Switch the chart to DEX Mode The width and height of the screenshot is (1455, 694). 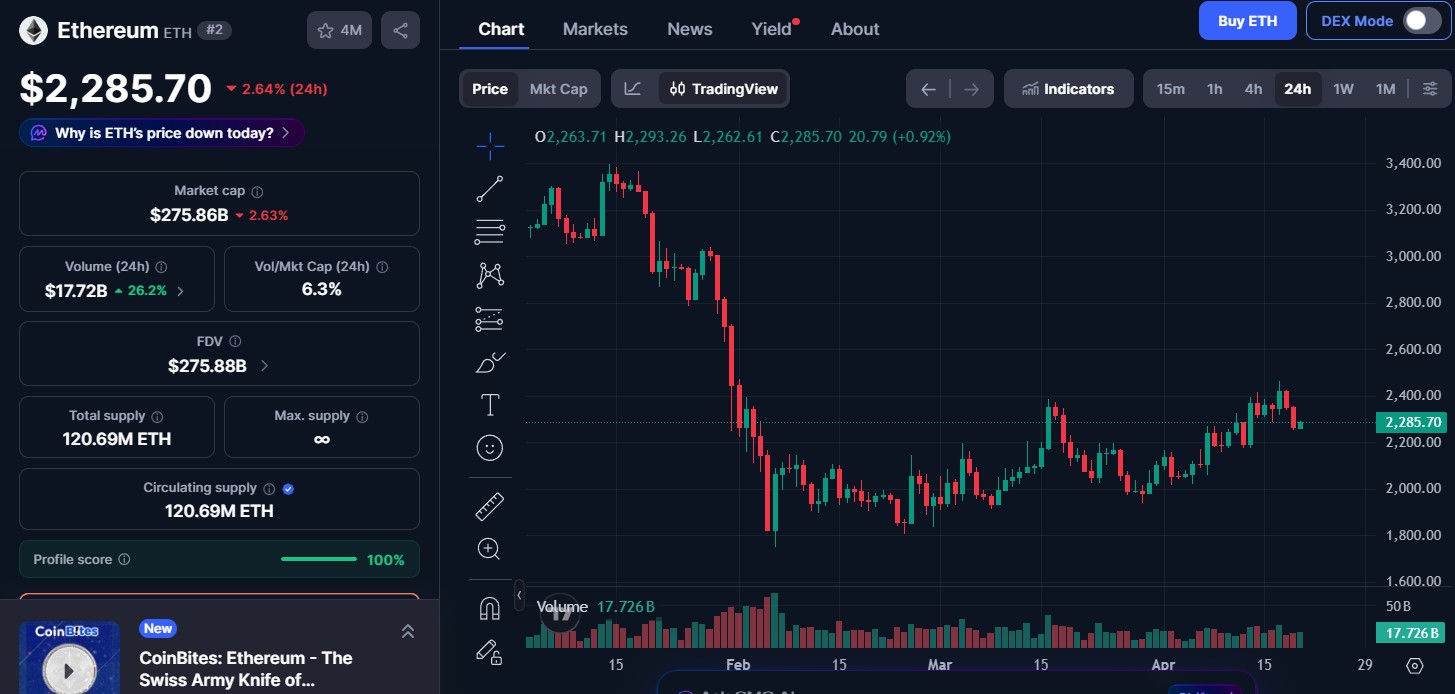pyautogui.click(x=1422, y=19)
